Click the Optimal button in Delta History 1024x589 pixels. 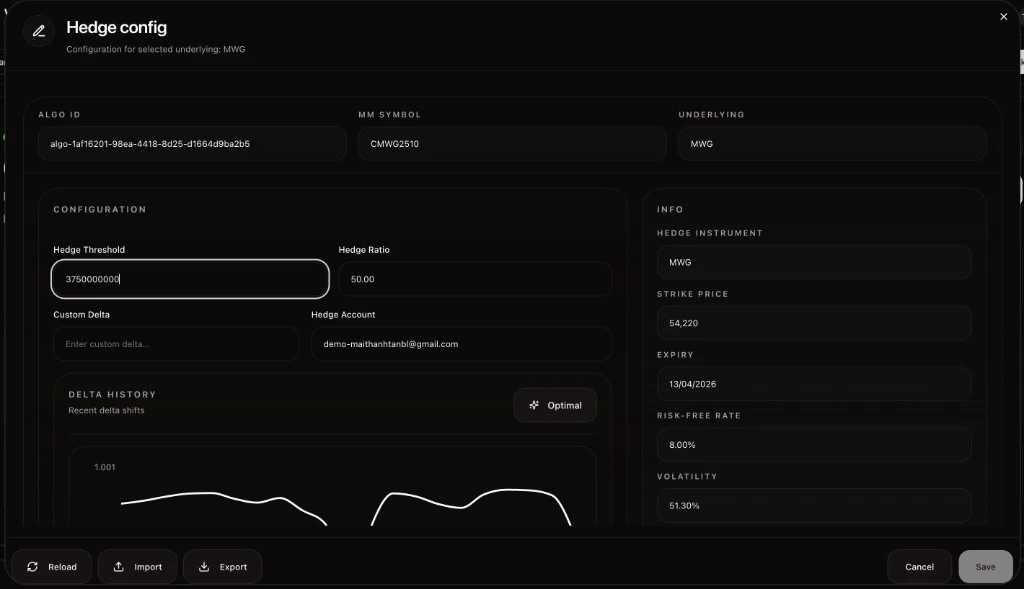555,406
